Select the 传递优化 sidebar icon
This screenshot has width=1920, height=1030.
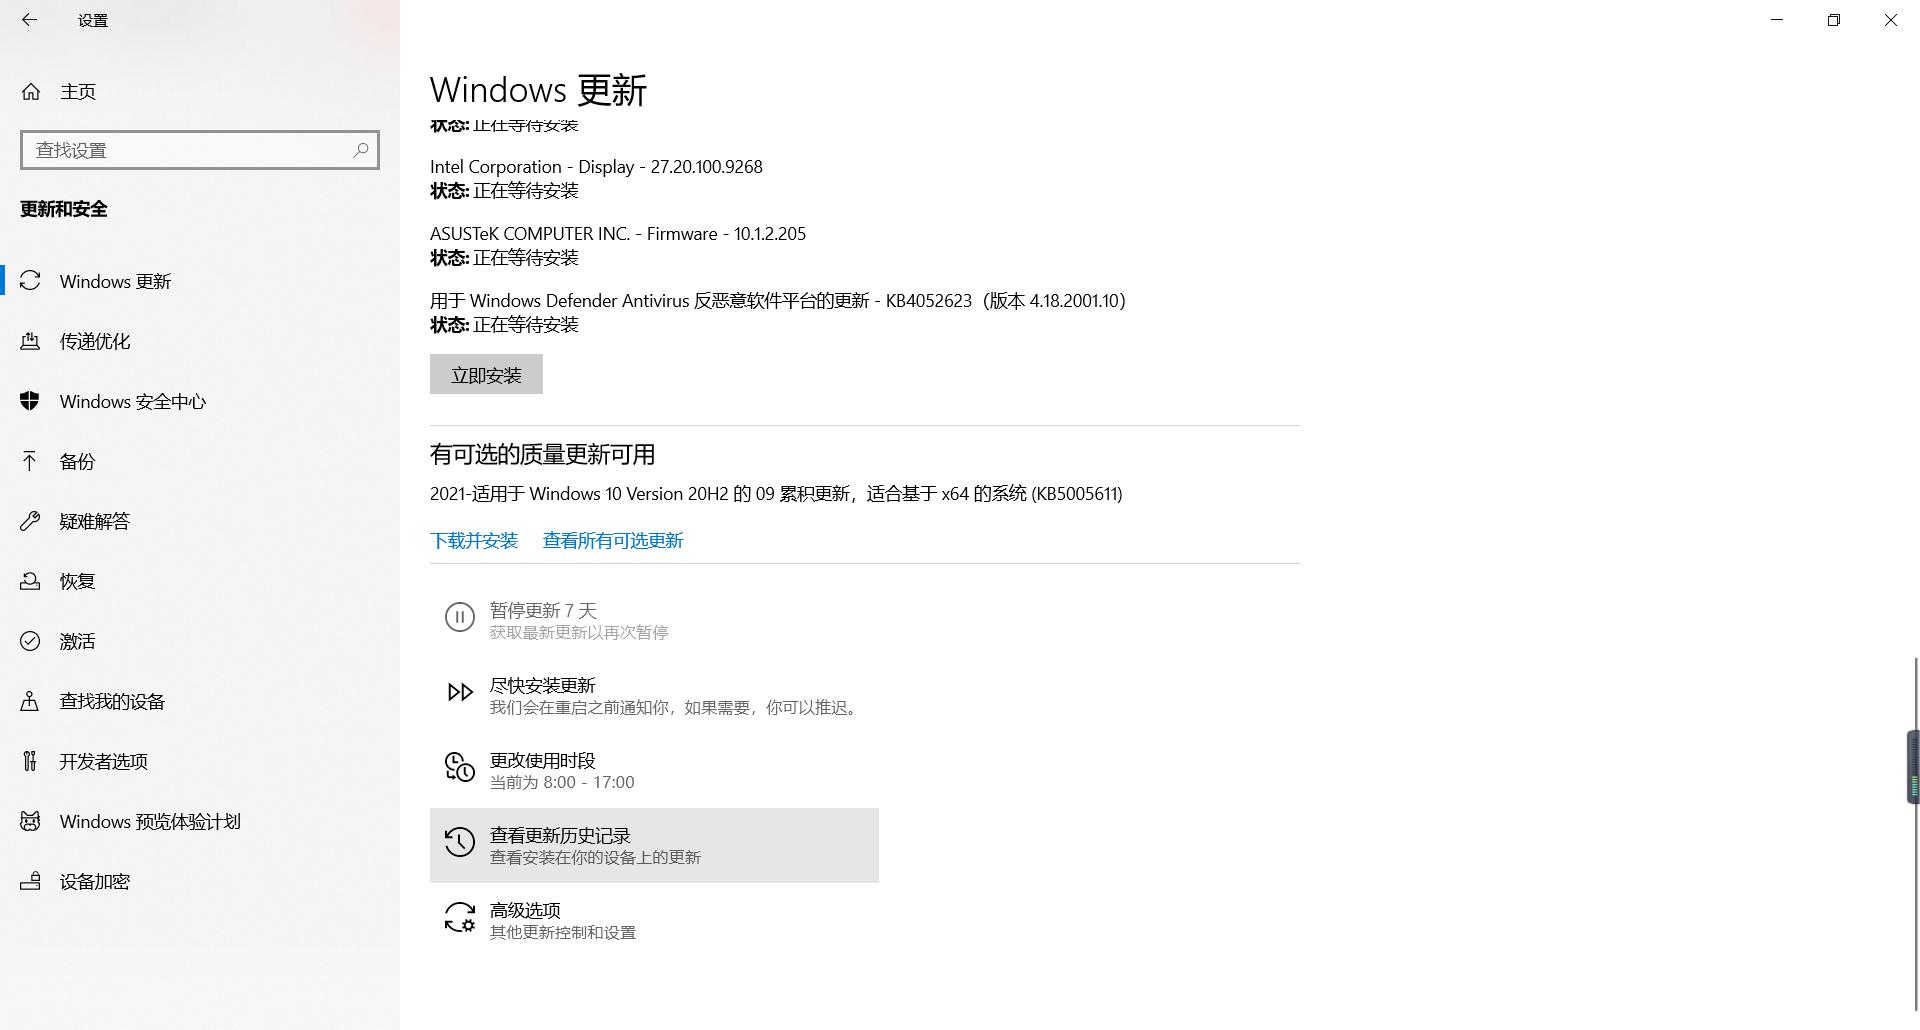[31, 341]
